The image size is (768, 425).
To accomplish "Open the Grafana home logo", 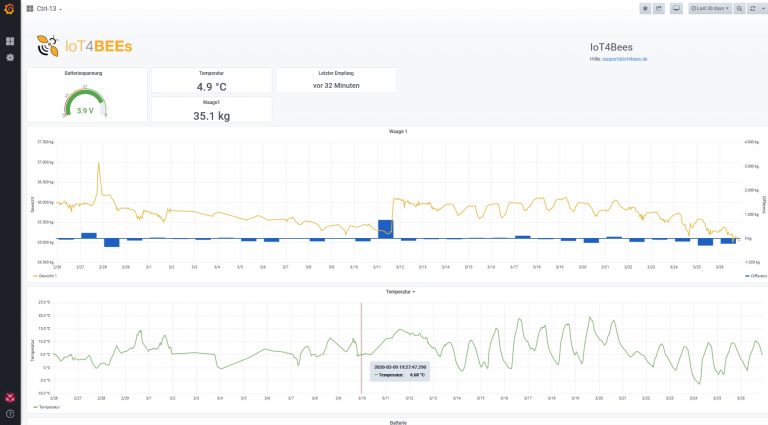I will (9, 8).
